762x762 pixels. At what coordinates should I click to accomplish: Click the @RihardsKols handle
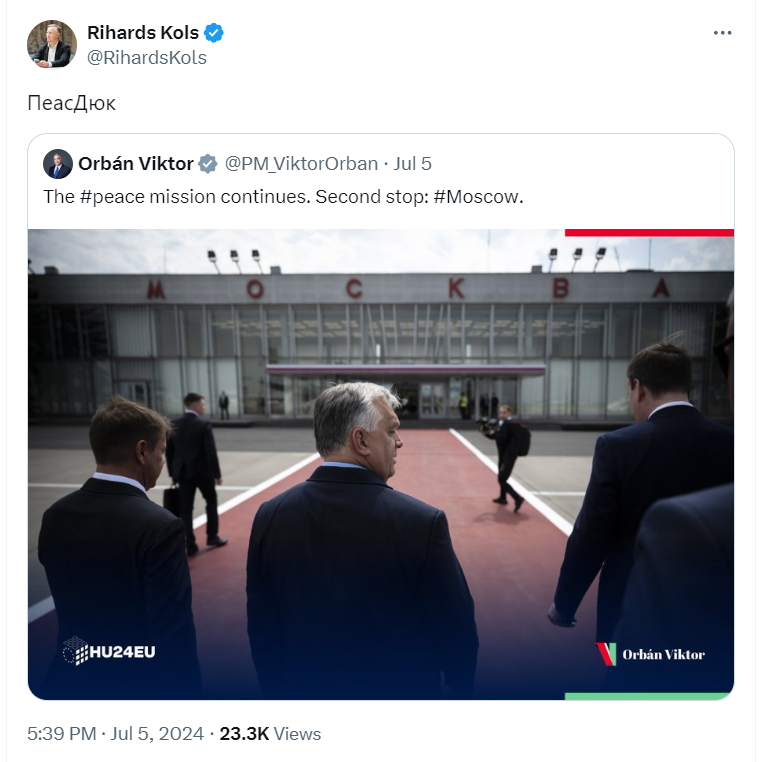[x=147, y=57]
